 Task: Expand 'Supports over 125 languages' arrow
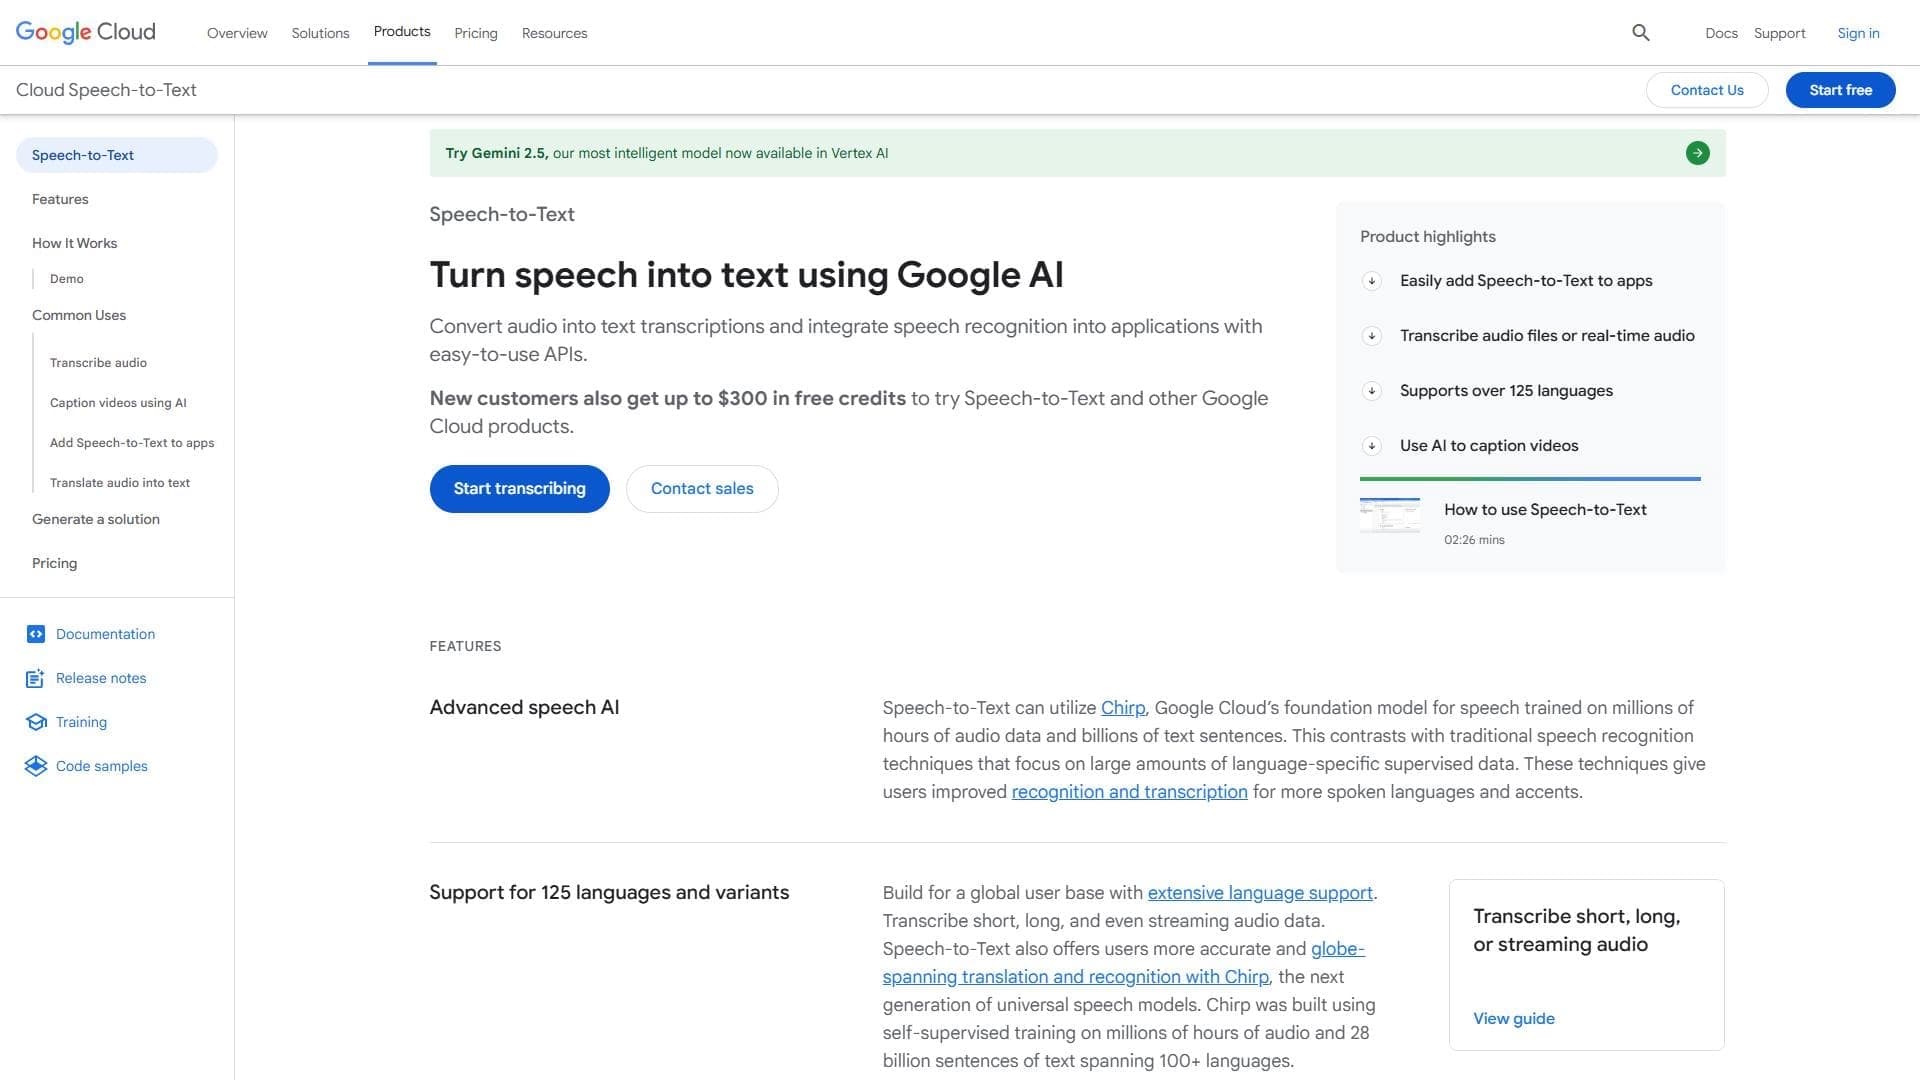click(1372, 391)
